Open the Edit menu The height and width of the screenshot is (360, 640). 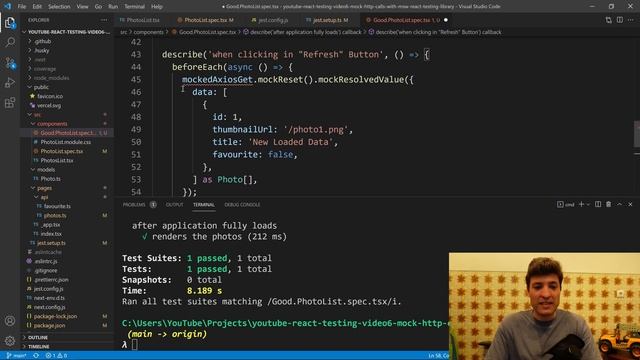37,7
